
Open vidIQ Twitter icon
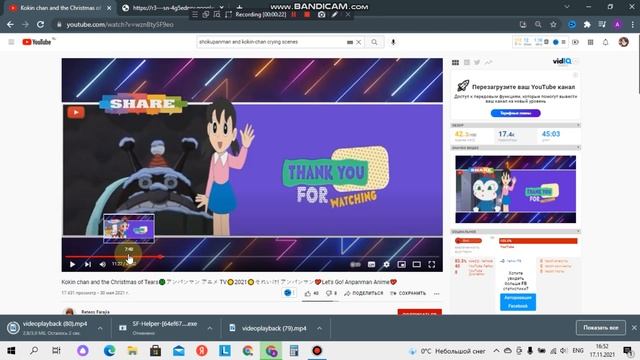tap(477, 62)
